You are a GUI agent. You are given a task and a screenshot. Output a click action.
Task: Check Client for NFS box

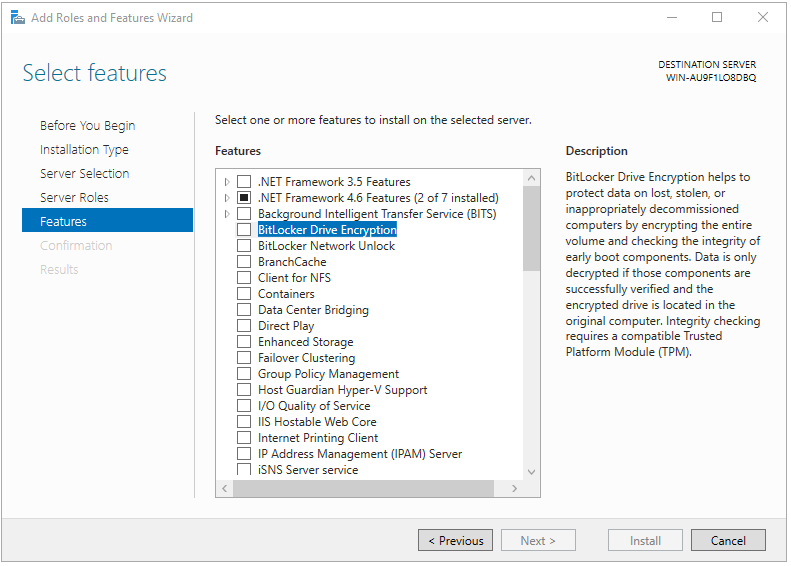coord(244,278)
